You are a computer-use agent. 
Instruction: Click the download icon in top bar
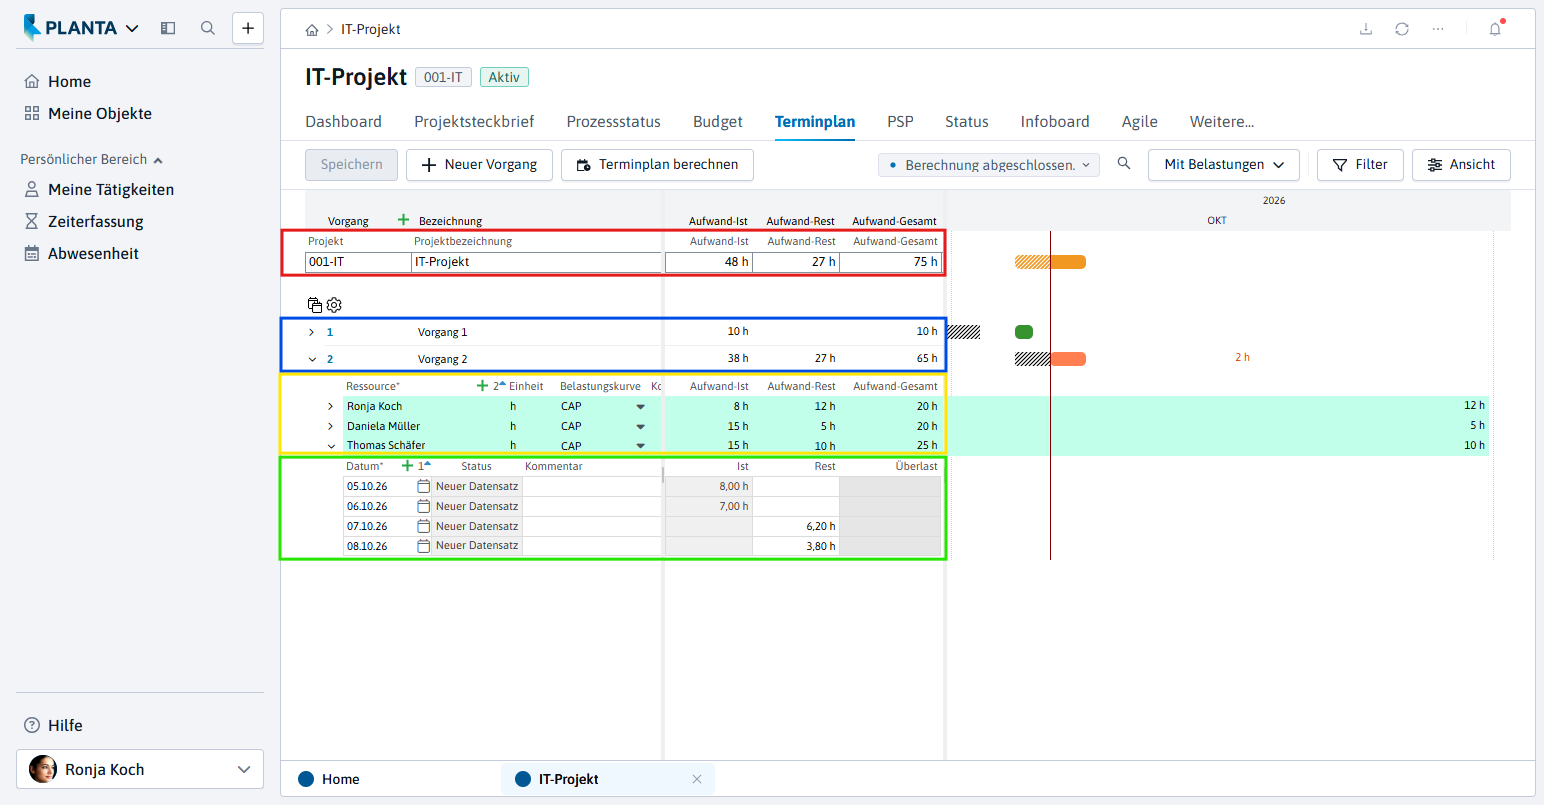1366,29
